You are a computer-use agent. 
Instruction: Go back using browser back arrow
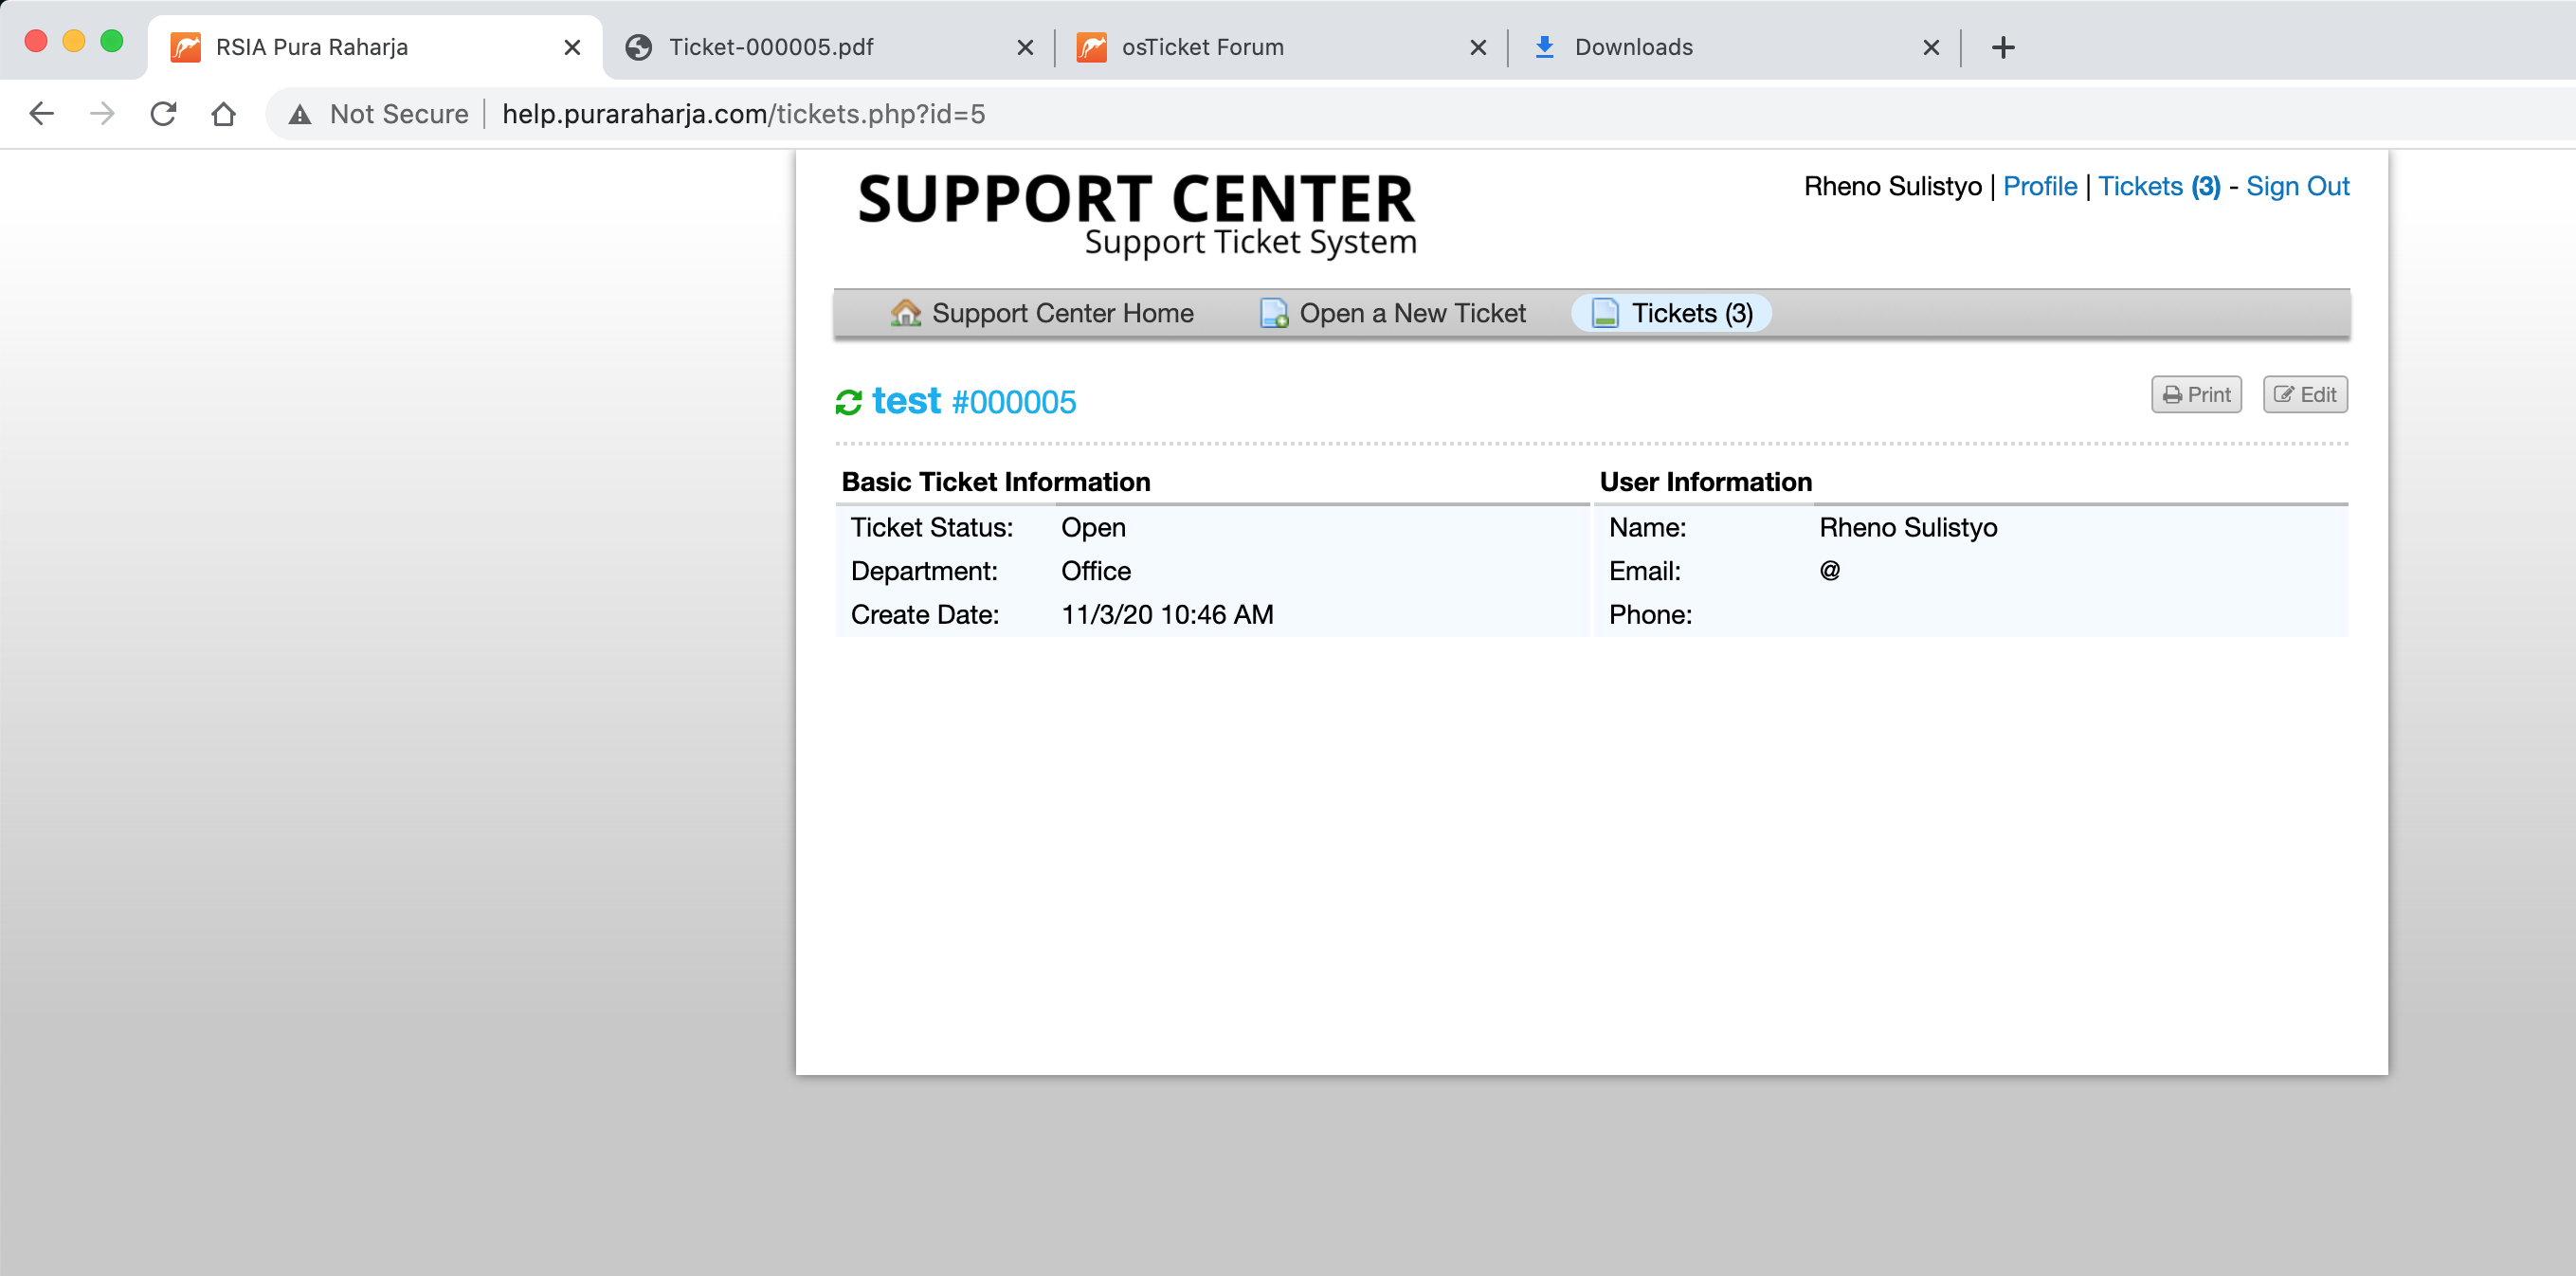41,114
